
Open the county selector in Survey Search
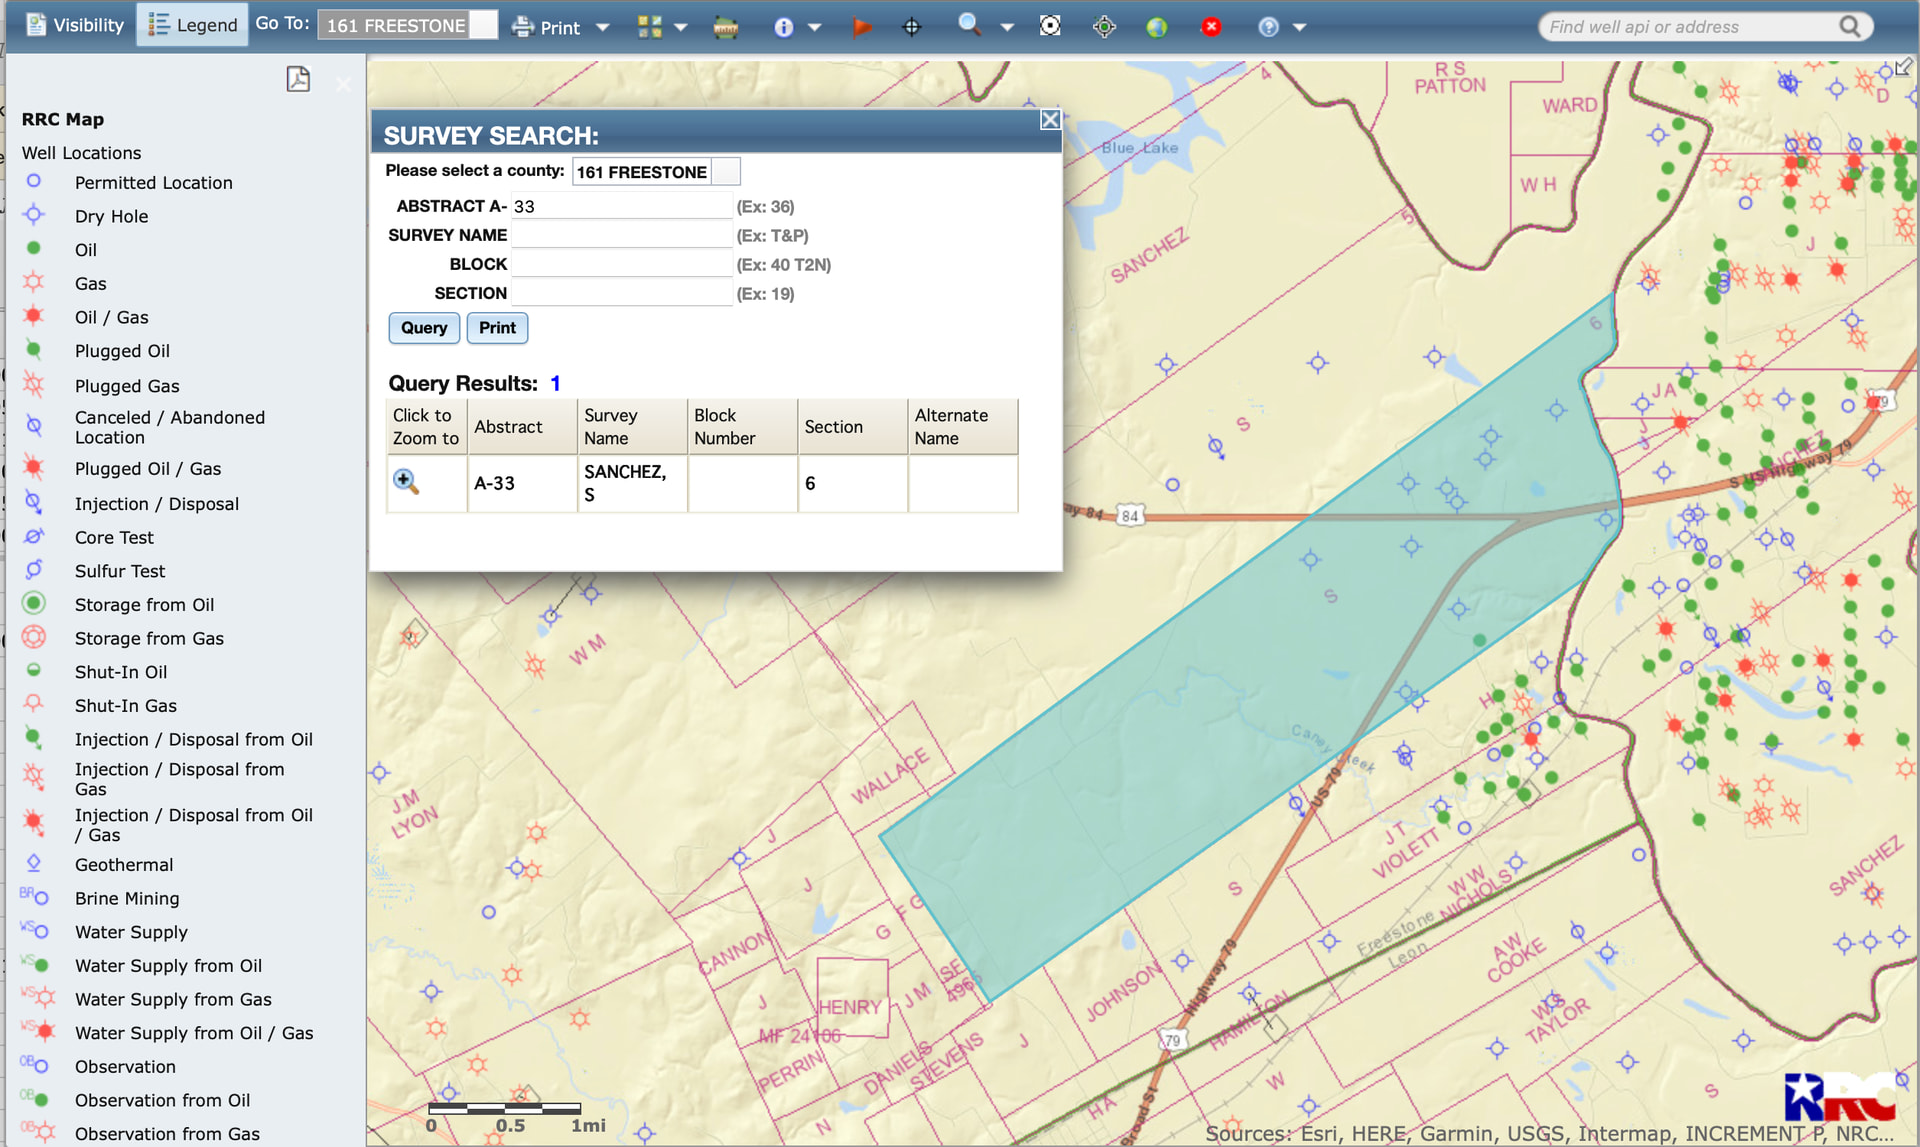pyautogui.click(x=726, y=172)
